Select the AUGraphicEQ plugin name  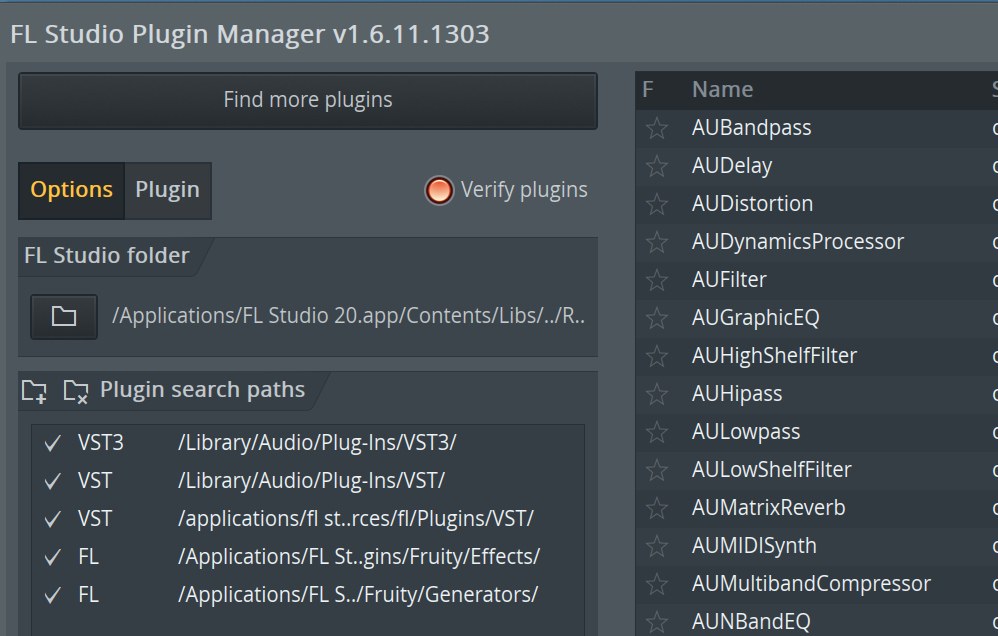tap(756, 318)
